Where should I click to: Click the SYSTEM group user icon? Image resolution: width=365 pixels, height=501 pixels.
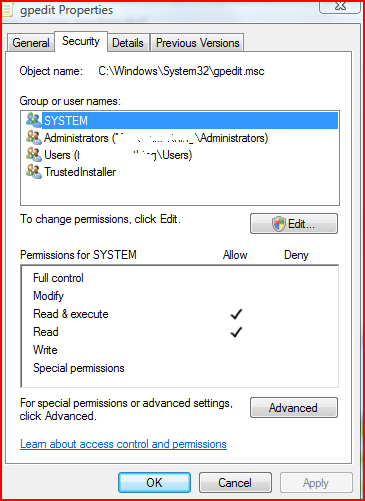tap(34, 120)
